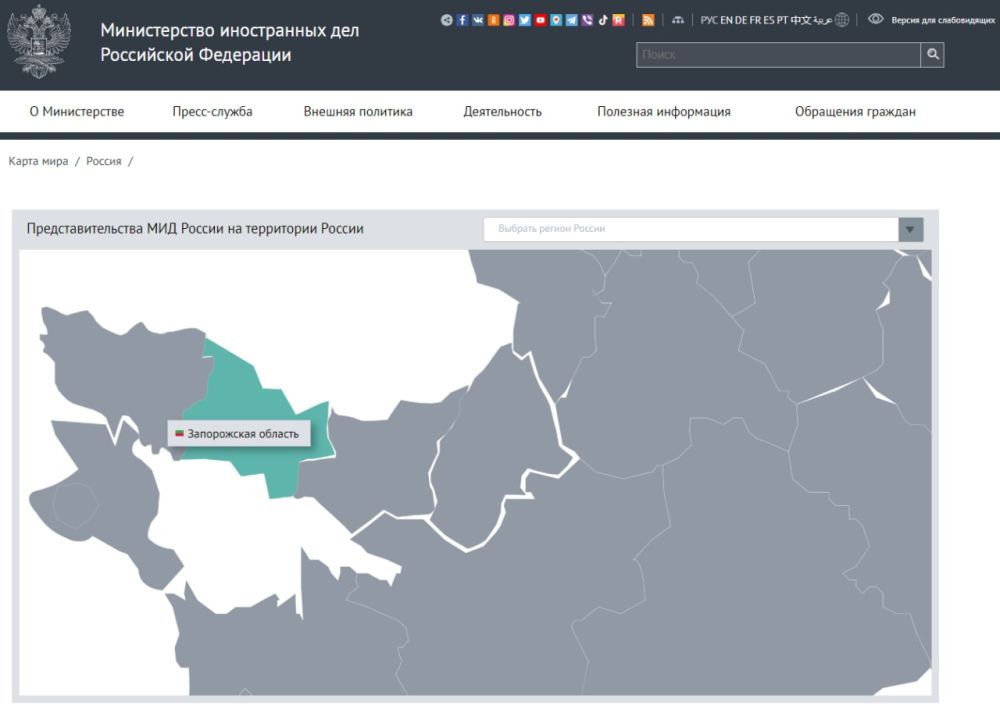The height and width of the screenshot is (720, 1000).
Task: Open the Facebook page icon
Action: 462,20
